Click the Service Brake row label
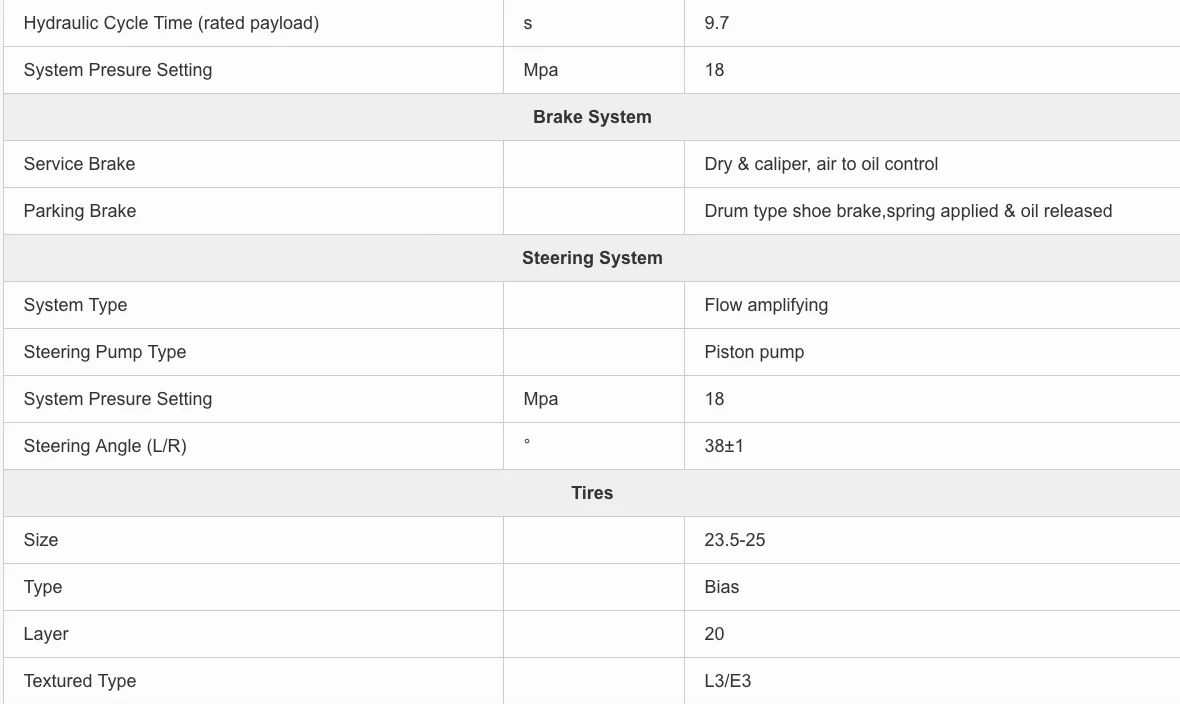1180x704 pixels. [80, 164]
